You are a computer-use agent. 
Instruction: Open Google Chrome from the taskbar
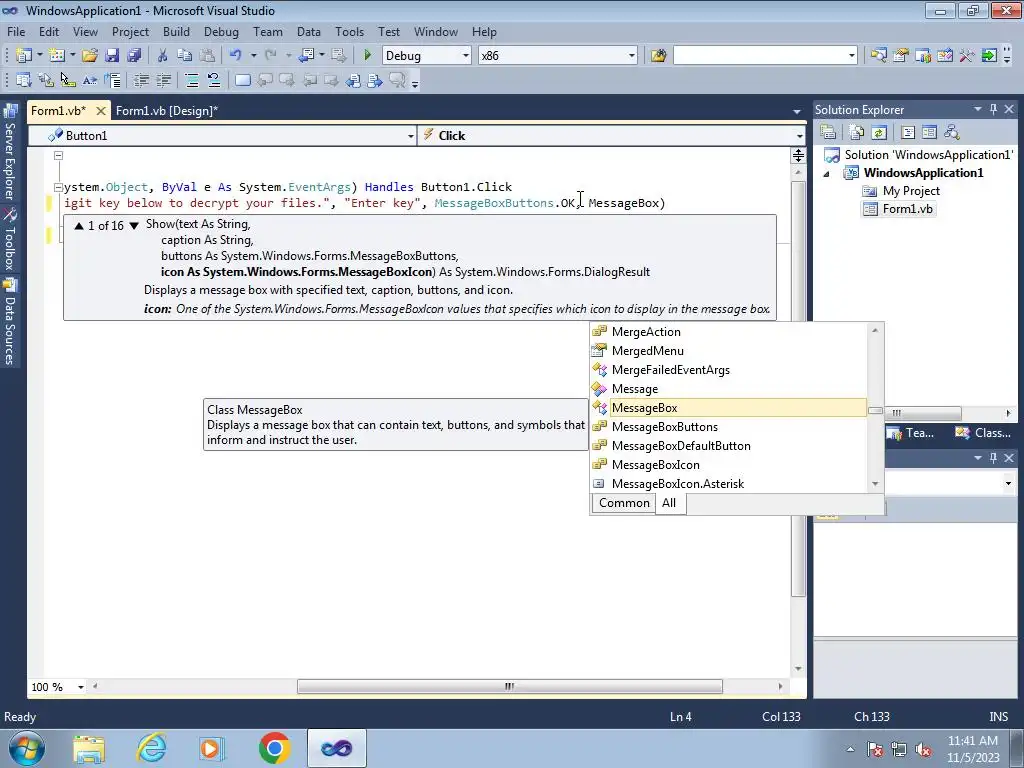coord(274,748)
